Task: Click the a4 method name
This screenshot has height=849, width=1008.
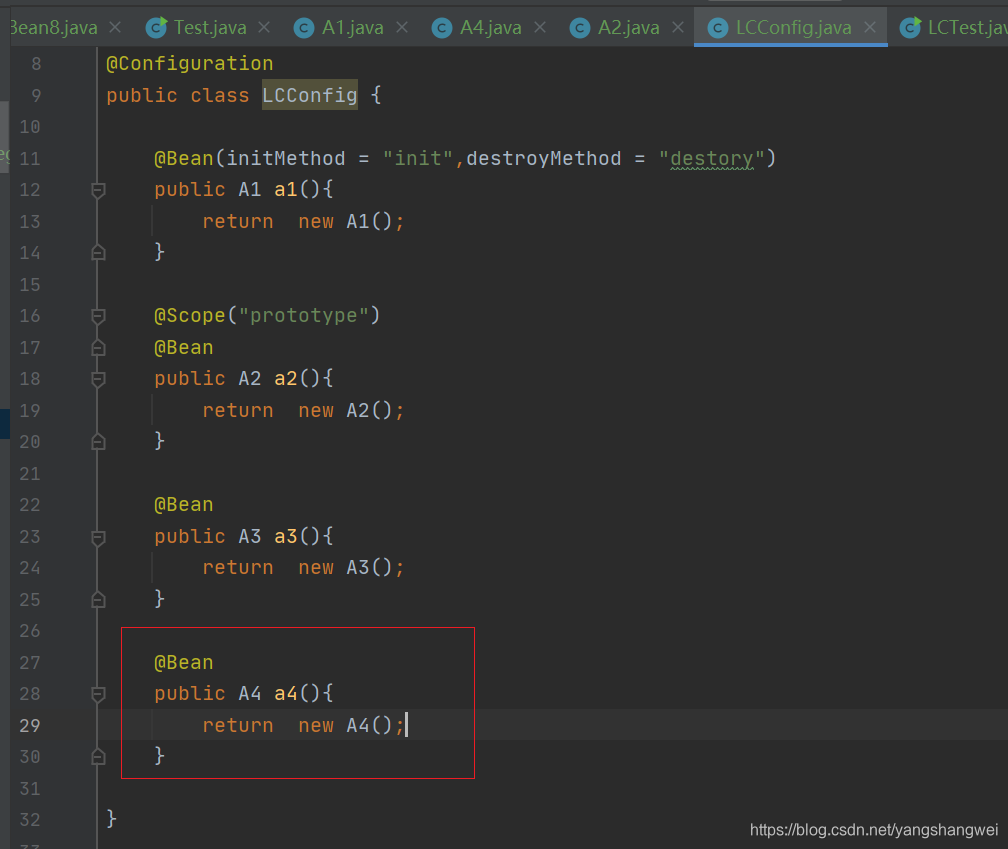Action: click(x=285, y=693)
